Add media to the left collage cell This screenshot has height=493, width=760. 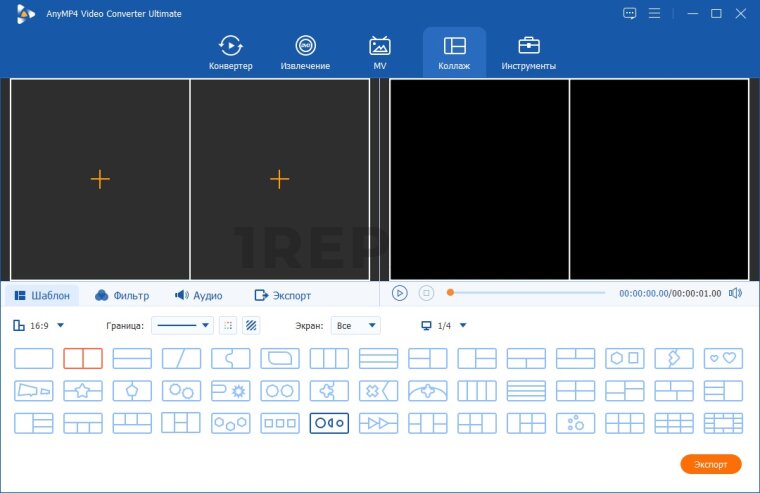[100, 179]
